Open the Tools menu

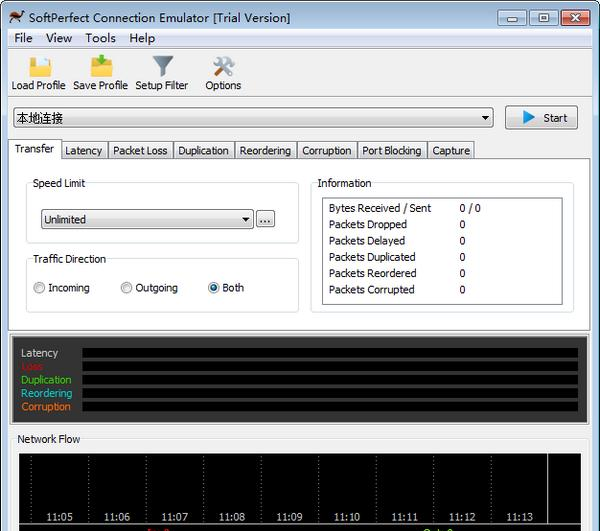point(100,38)
